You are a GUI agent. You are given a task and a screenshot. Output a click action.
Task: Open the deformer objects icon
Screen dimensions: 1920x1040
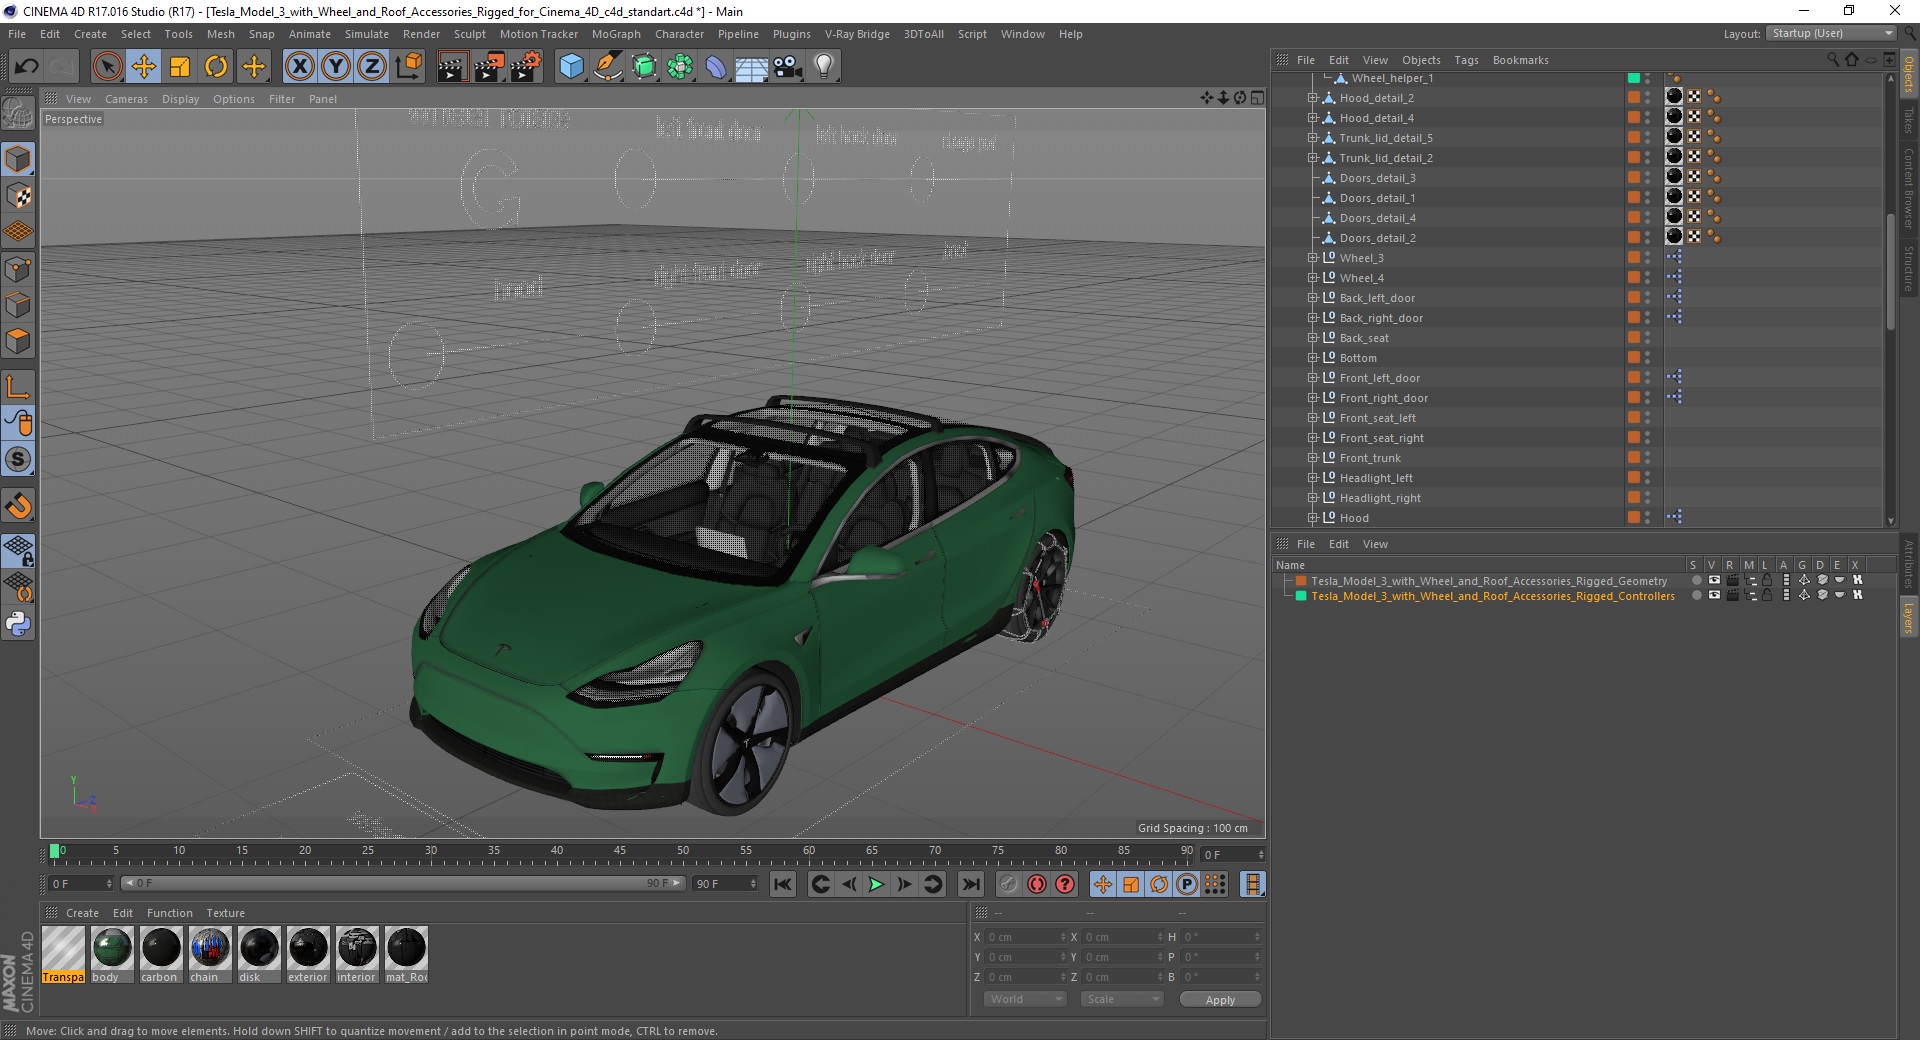pyautogui.click(x=716, y=67)
